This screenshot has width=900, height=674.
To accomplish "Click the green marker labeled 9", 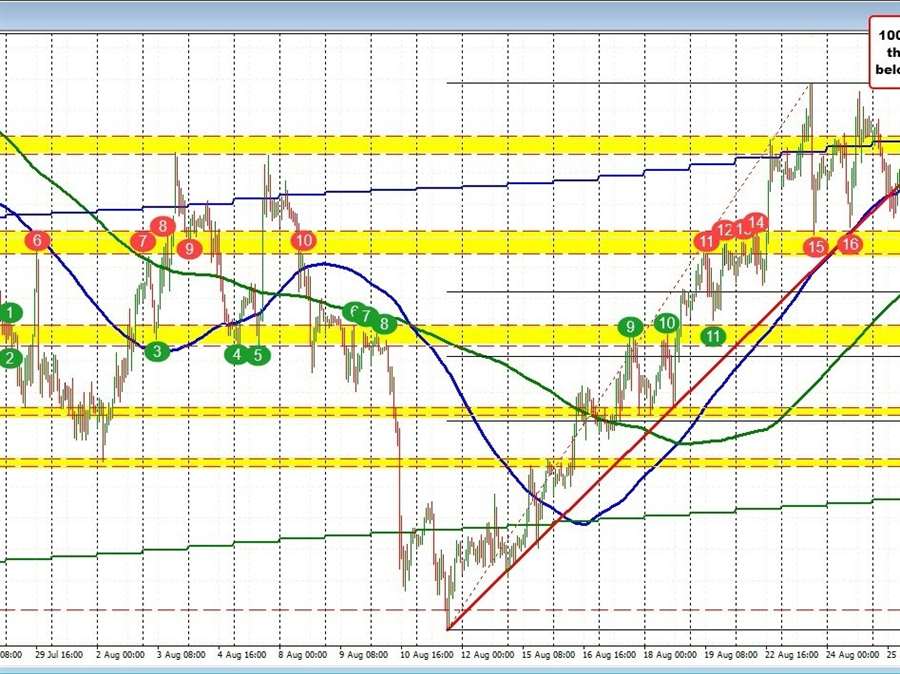I will (630, 327).
